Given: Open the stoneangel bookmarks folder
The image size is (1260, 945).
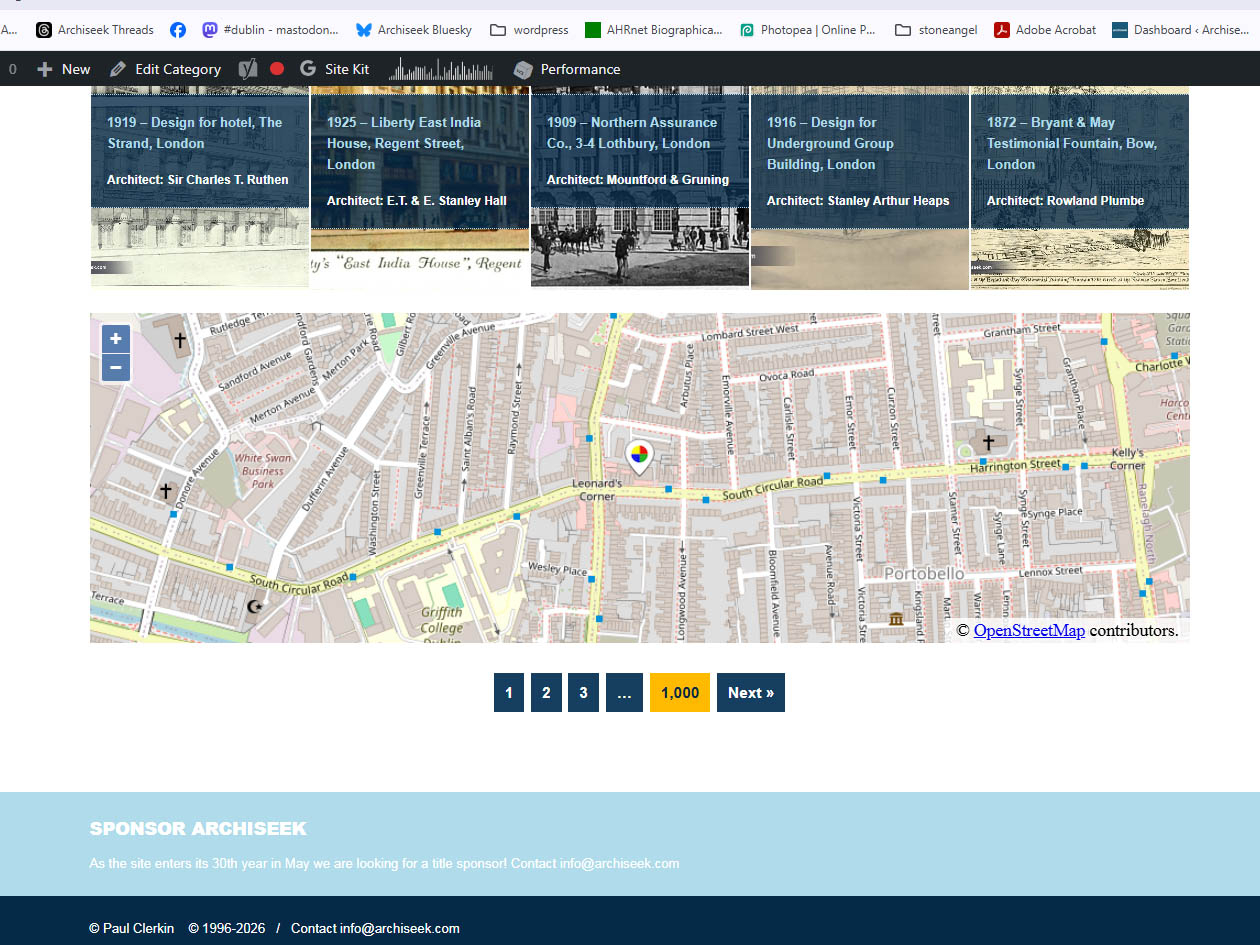Looking at the screenshot, I should (935, 30).
